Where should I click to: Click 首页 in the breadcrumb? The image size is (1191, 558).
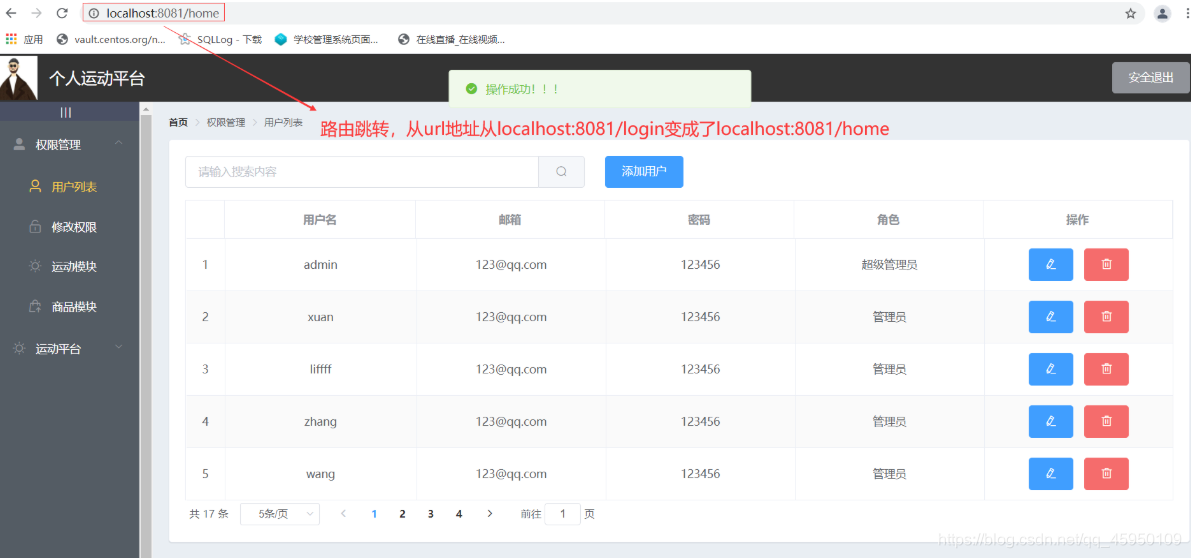pyautogui.click(x=178, y=122)
